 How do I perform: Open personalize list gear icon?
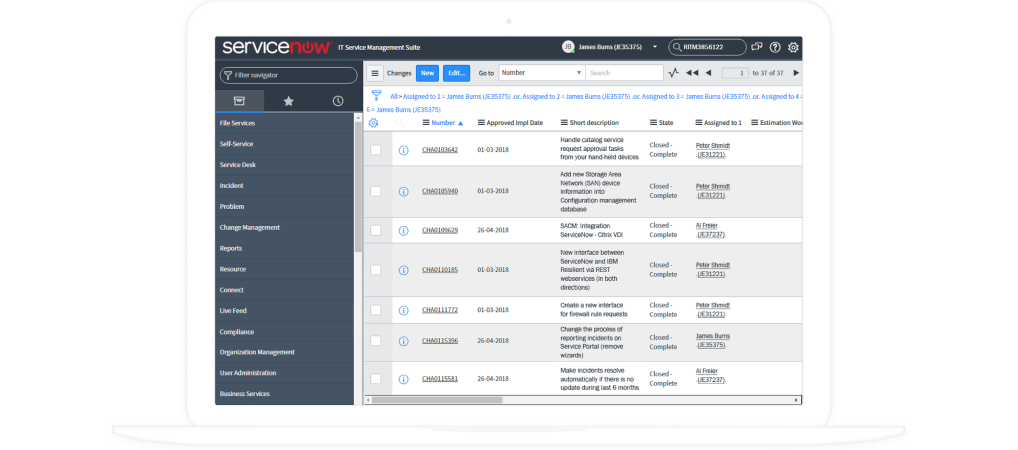(373, 123)
